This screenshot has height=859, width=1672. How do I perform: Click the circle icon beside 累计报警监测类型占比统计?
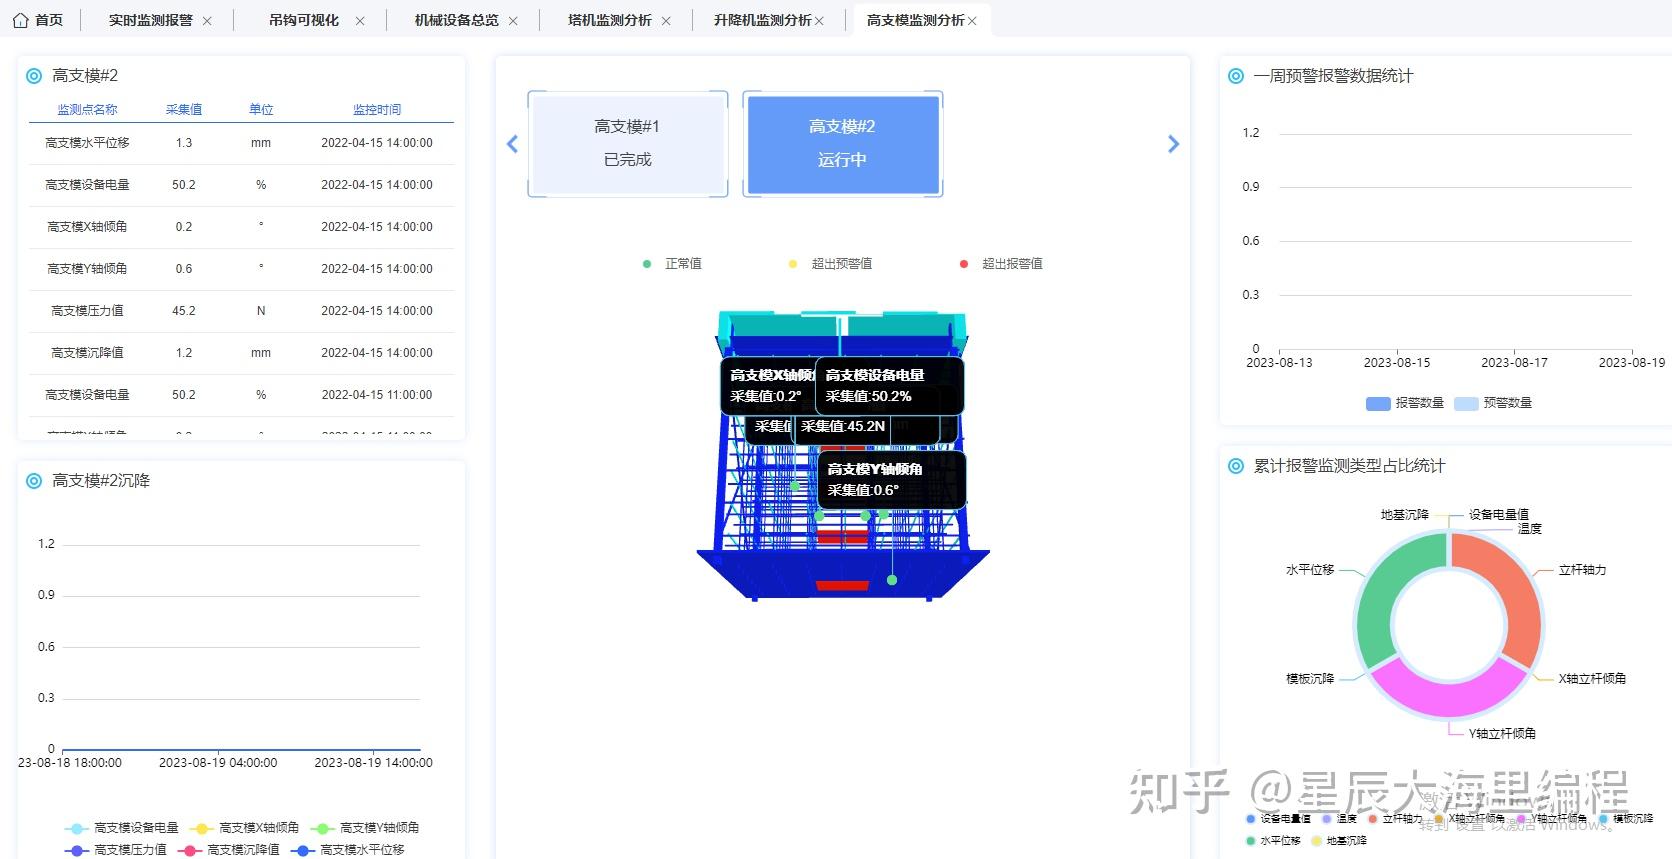tap(1236, 466)
